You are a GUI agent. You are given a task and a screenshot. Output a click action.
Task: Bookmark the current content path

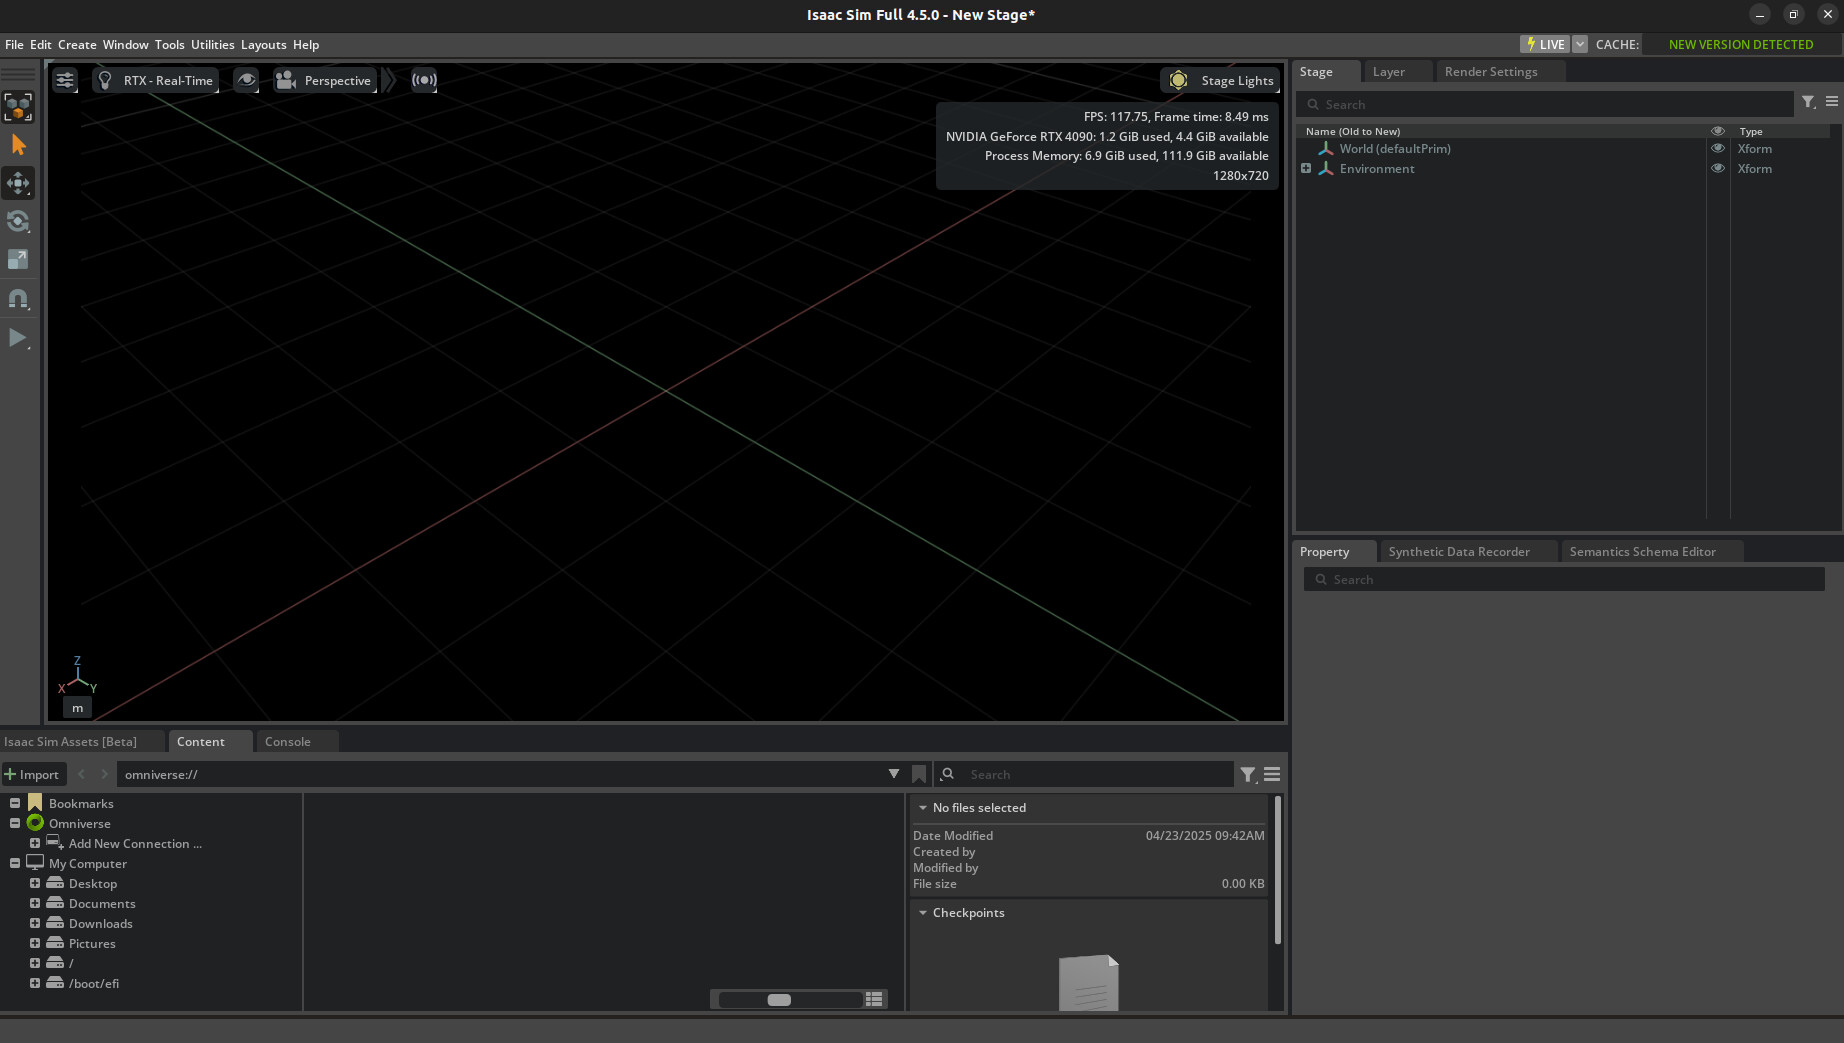click(x=919, y=774)
